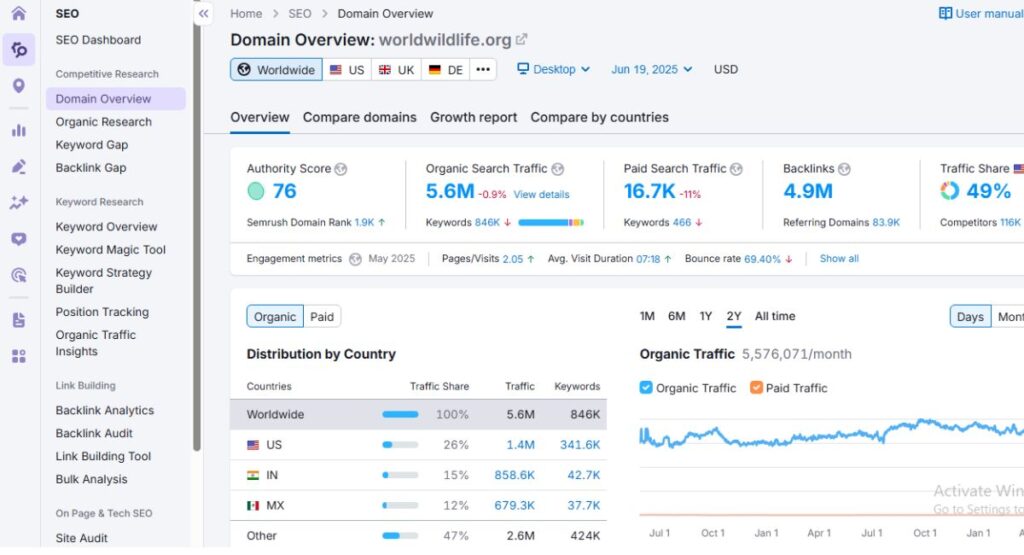Open Keyword Magic Tool in sidebar
1024x555 pixels.
coord(111,250)
